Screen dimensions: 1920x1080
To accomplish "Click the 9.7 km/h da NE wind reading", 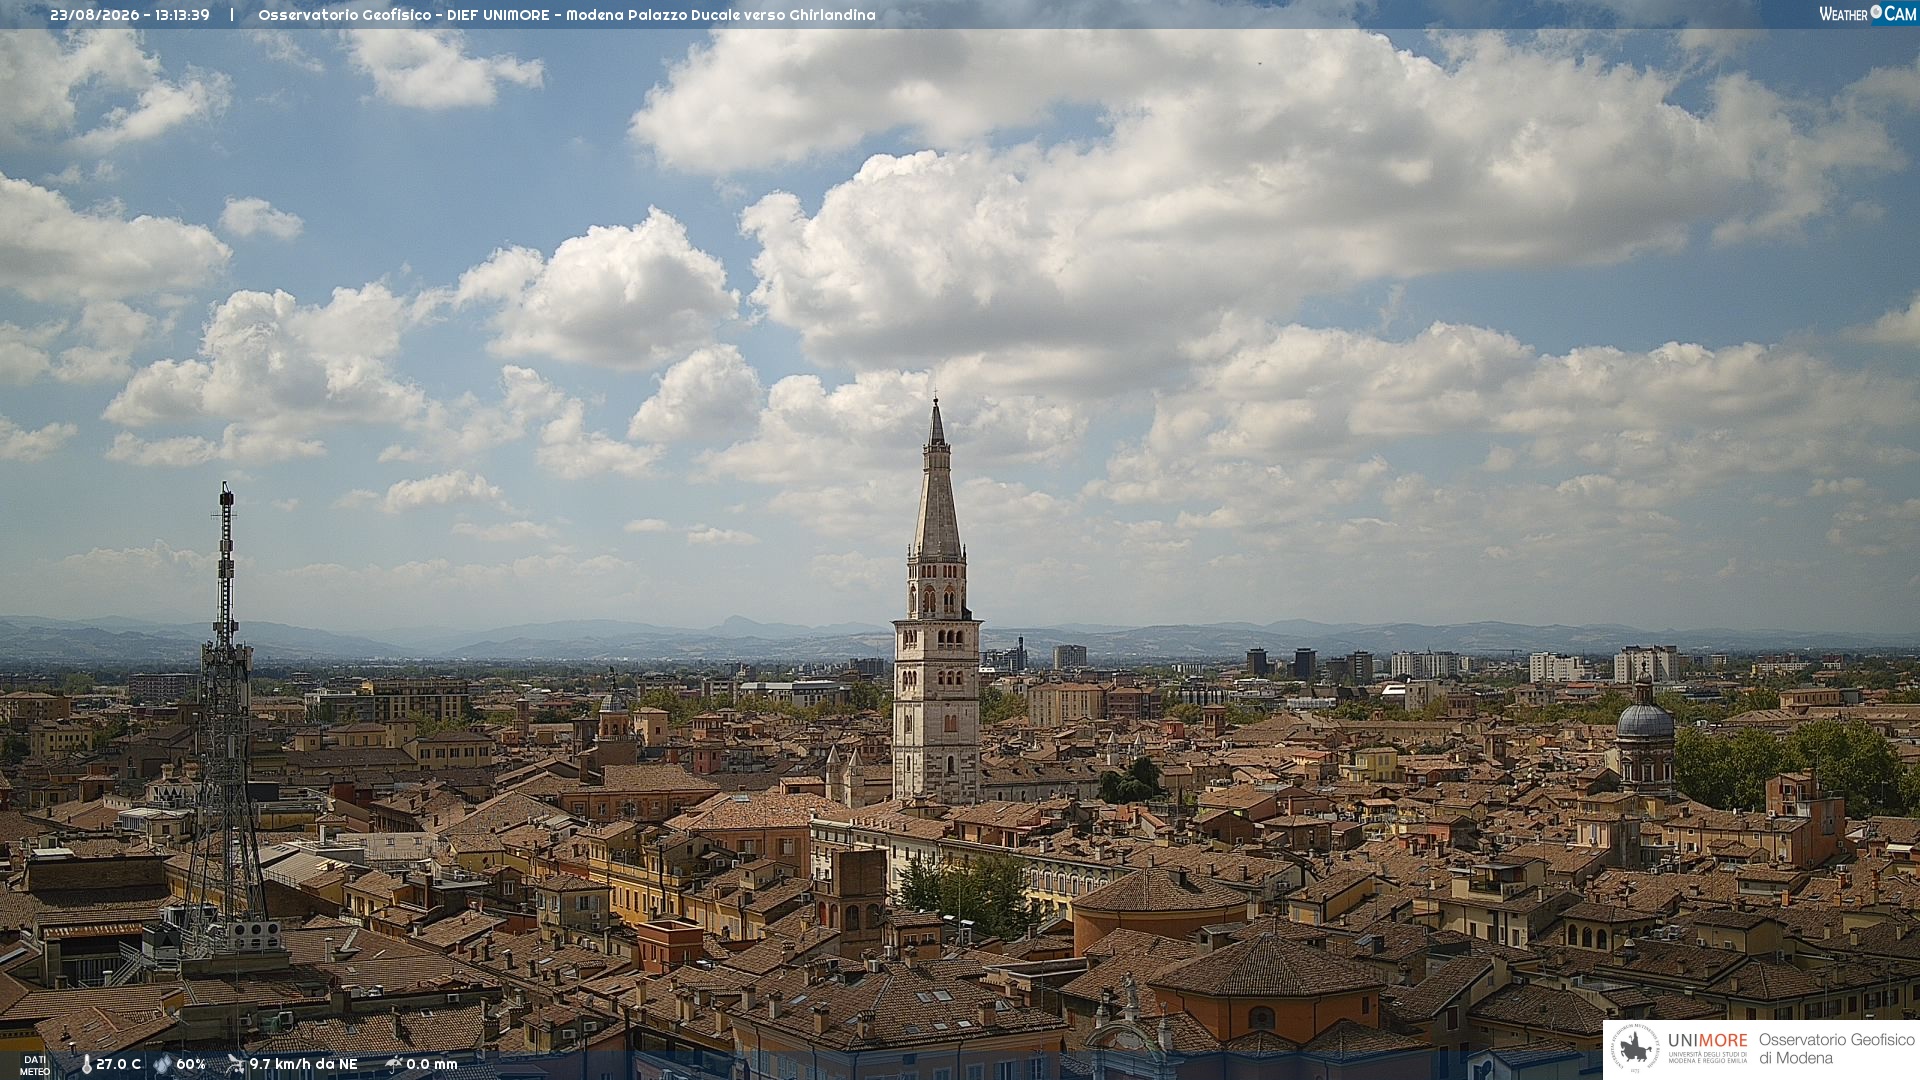I will 303,1064.
